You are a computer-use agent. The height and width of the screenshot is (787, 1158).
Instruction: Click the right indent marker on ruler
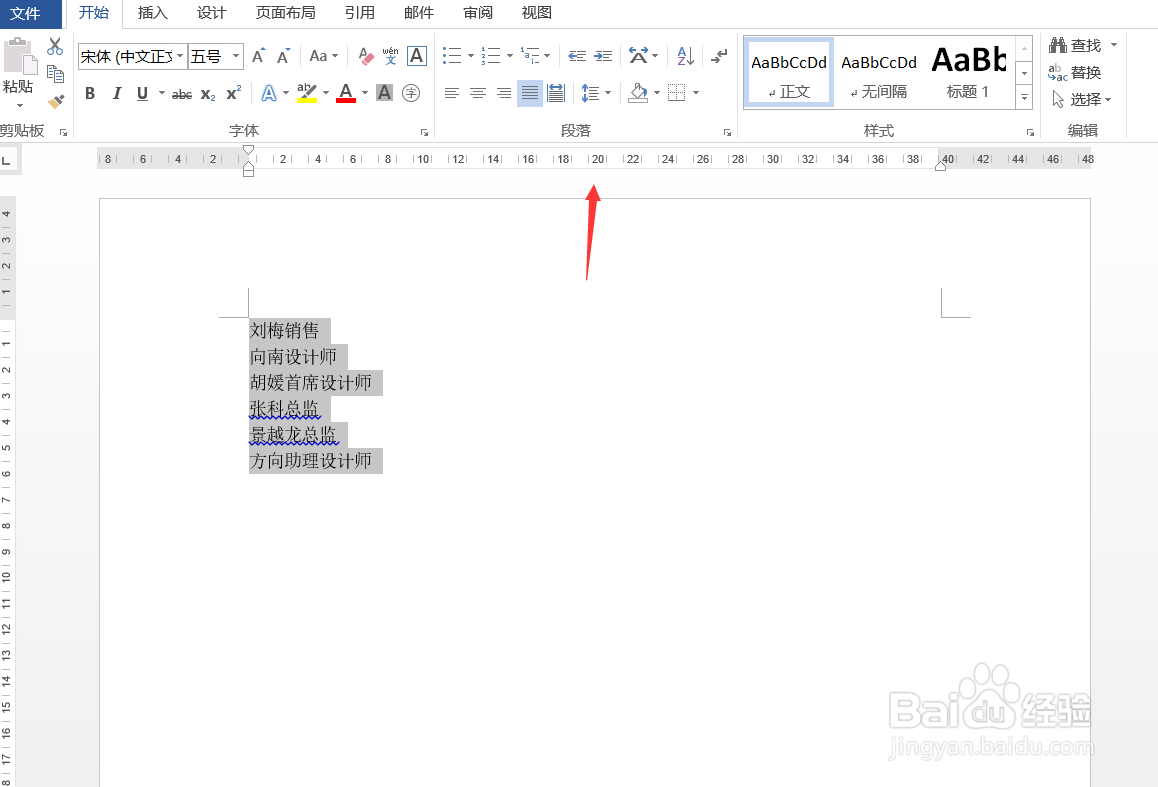(x=940, y=167)
